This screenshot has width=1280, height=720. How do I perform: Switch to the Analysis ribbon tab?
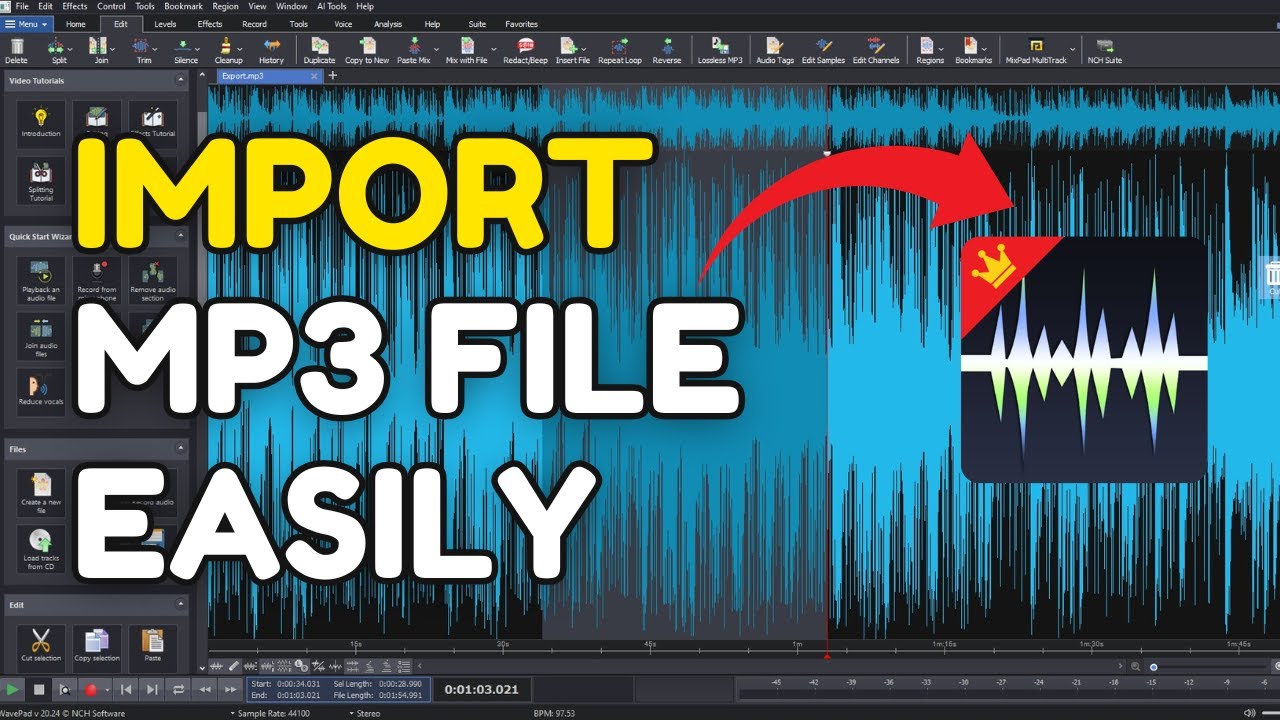pos(387,24)
